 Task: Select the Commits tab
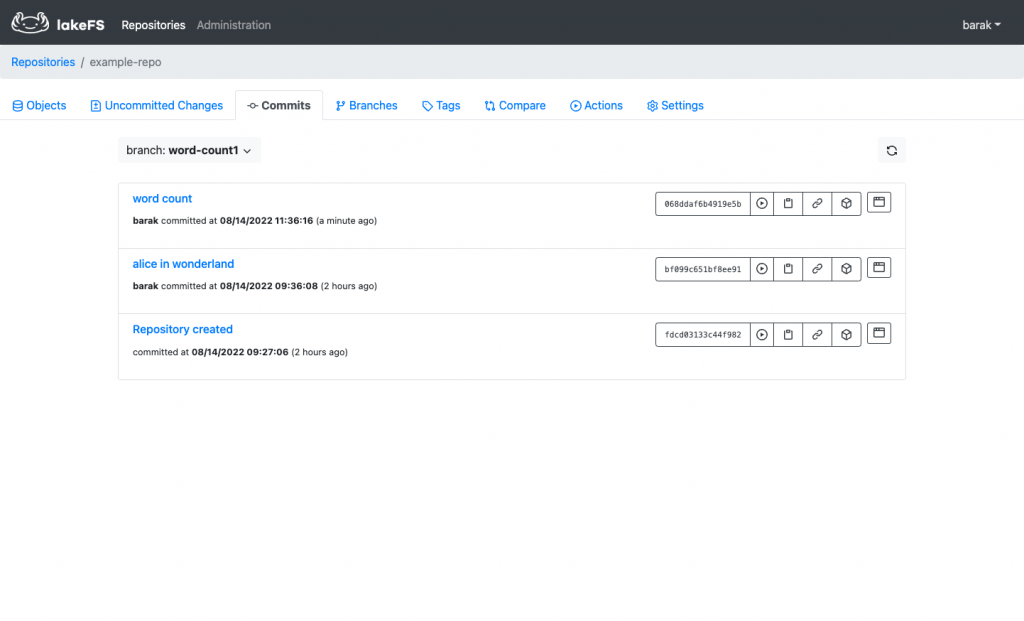[279, 105]
